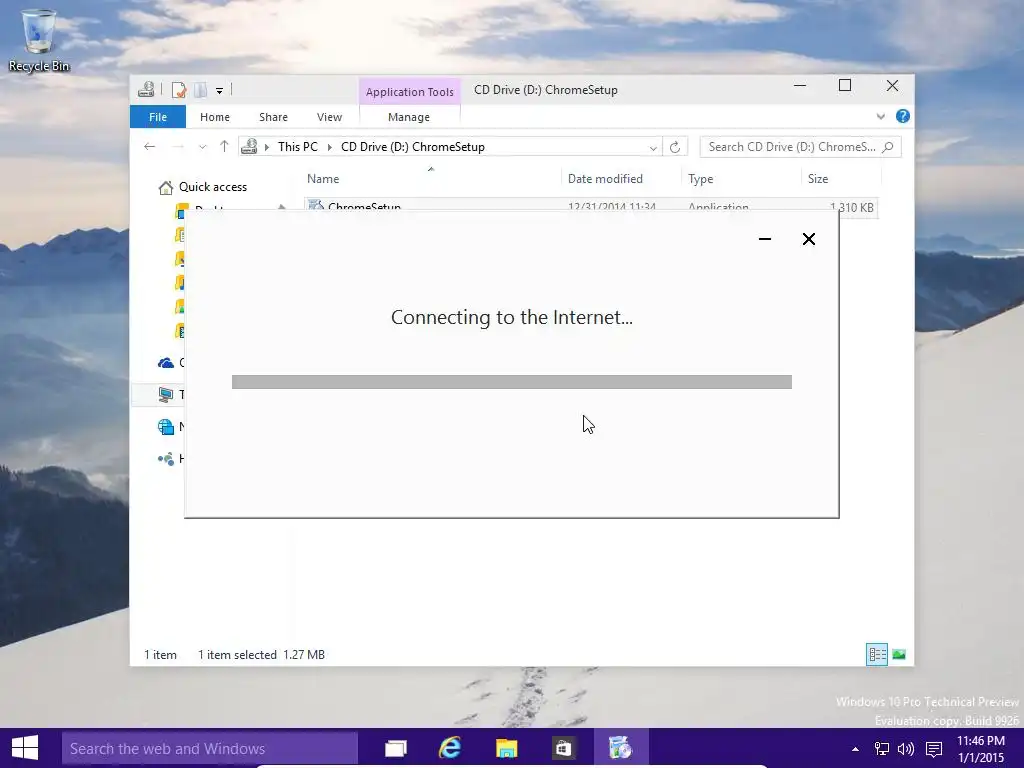Open the Windows Start menu
Viewport: 1024px width, 768px height.
(x=25, y=748)
